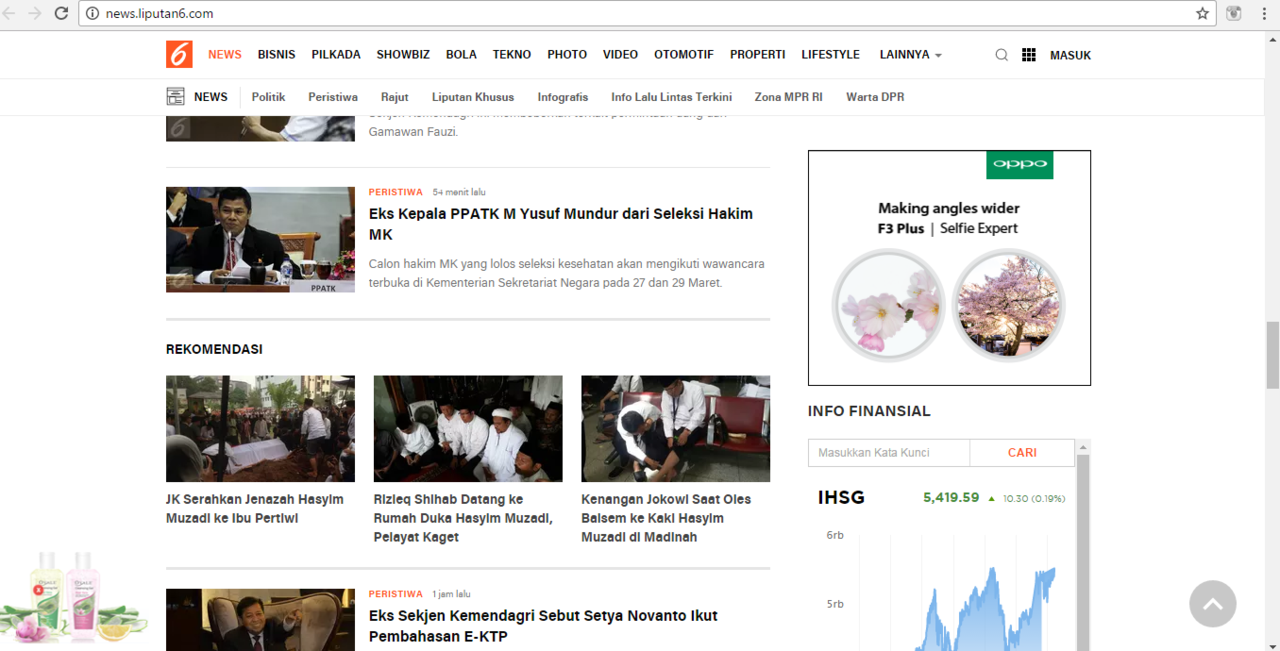Open article JK Serahkan Jenazah Hasyim Muzadi
Image resolution: width=1280 pixels, height=651 pixels.
[255, 509]
